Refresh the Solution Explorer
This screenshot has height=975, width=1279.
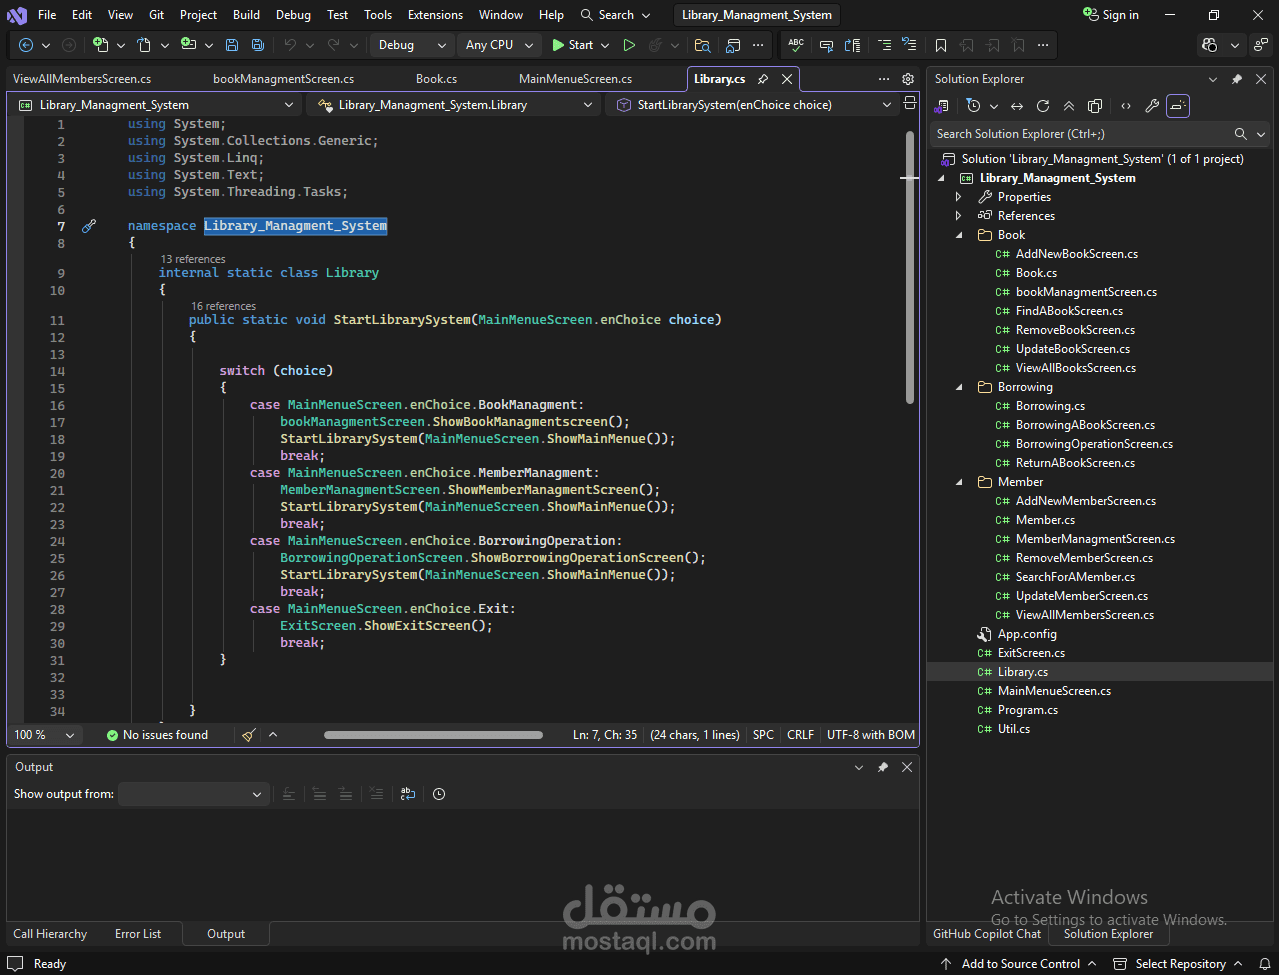(1043, 105)
